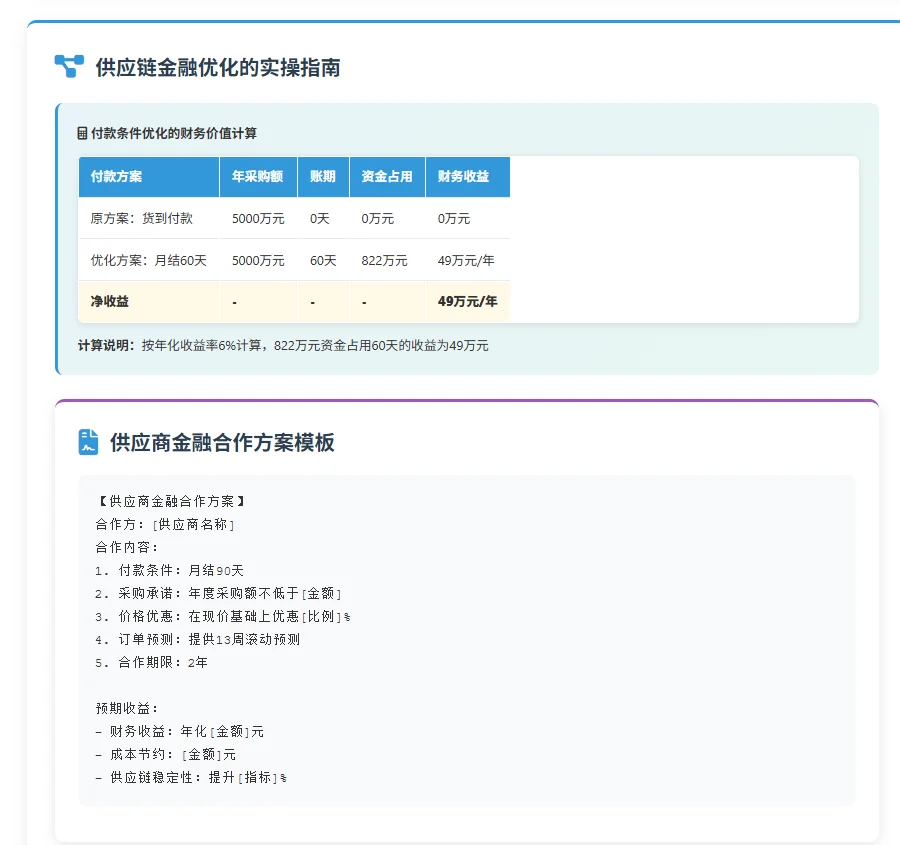Image resolution: width=900 pixels, height=845 pixels.
Task: Click the 预期收益 section label
Action: coord(126,708)
